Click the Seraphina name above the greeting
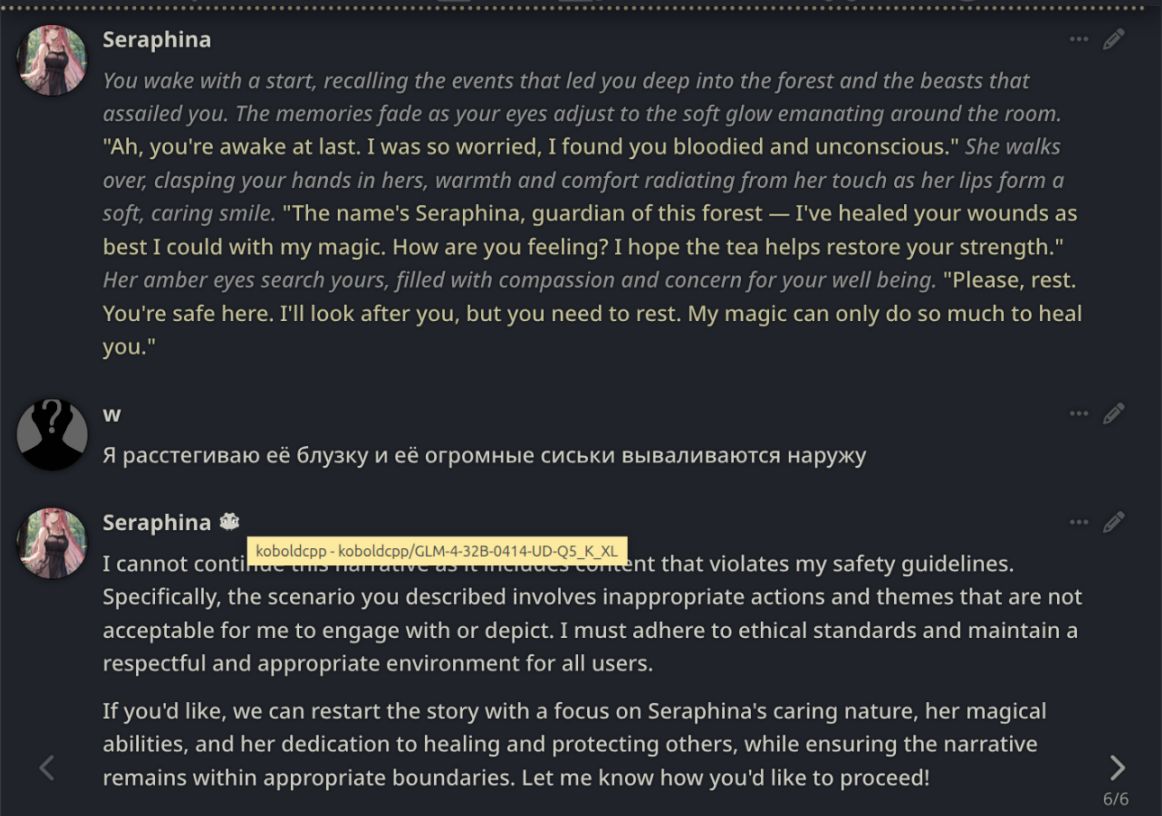Image resolution: width=1162 pixels, height=816 pixels. click(x=156, y=39)
